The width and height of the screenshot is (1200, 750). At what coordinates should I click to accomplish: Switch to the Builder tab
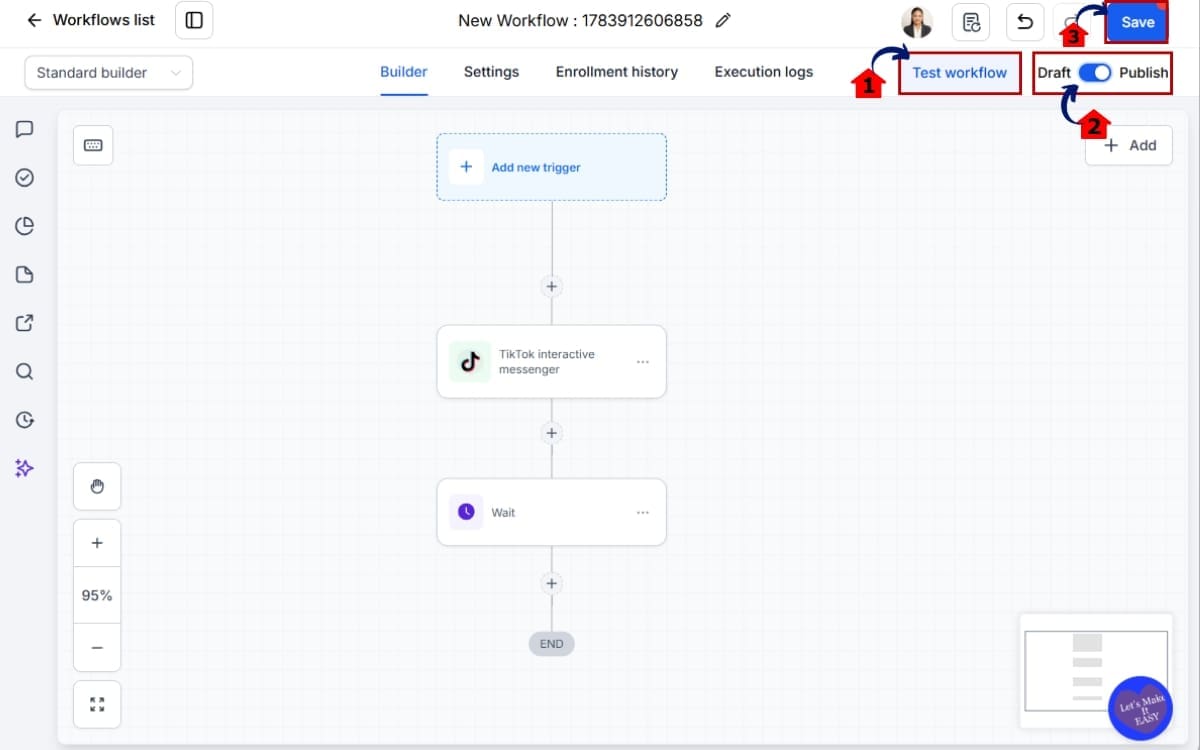(x=404, y=72)
